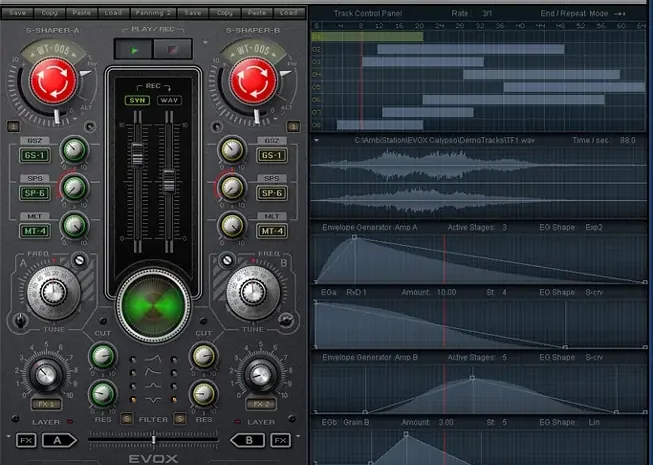
Task: Click the A/B layer crossfade slider
Action: click(x=152, y=440)
